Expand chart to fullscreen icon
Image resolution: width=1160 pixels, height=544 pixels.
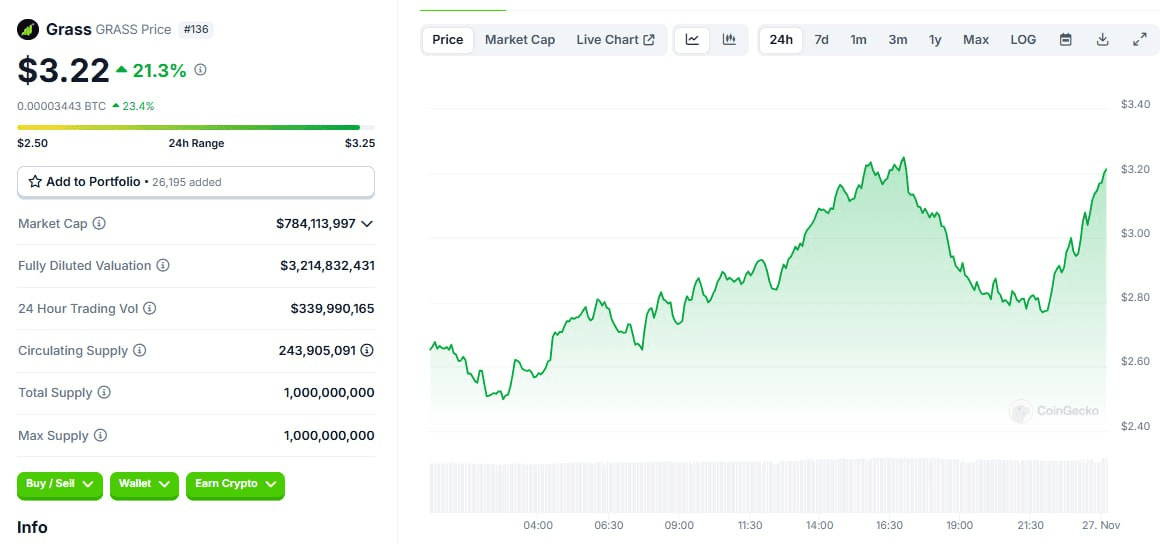click(x=1139, y=40)
